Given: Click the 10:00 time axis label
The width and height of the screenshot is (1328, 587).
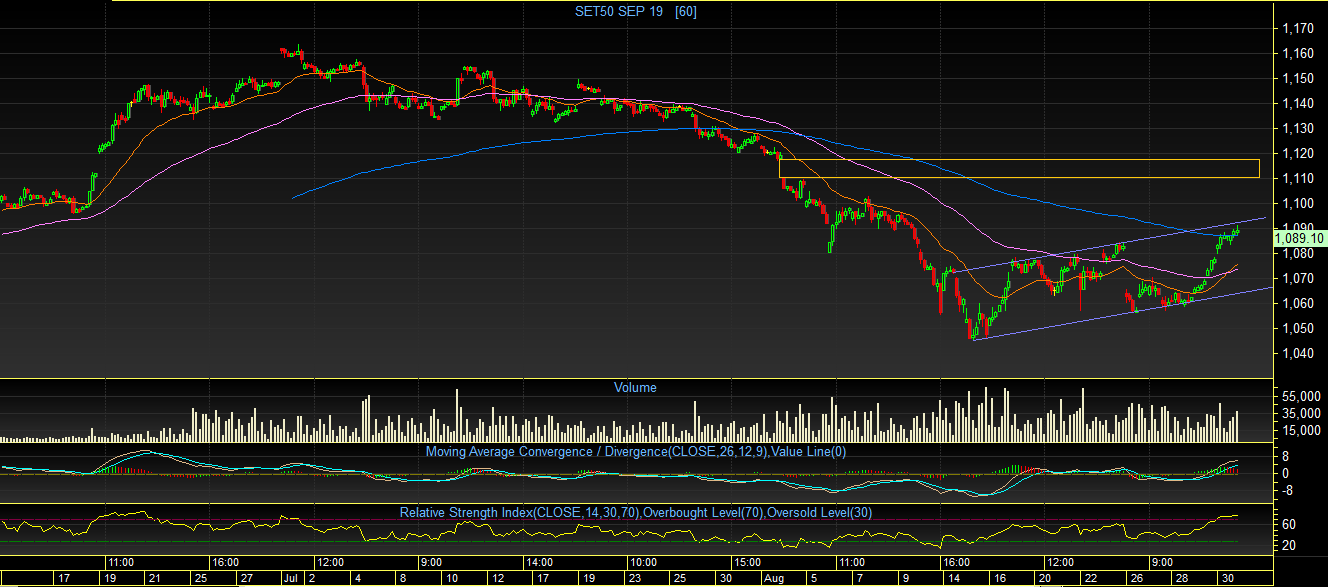Looking at the screenshot, I should 643,562.
